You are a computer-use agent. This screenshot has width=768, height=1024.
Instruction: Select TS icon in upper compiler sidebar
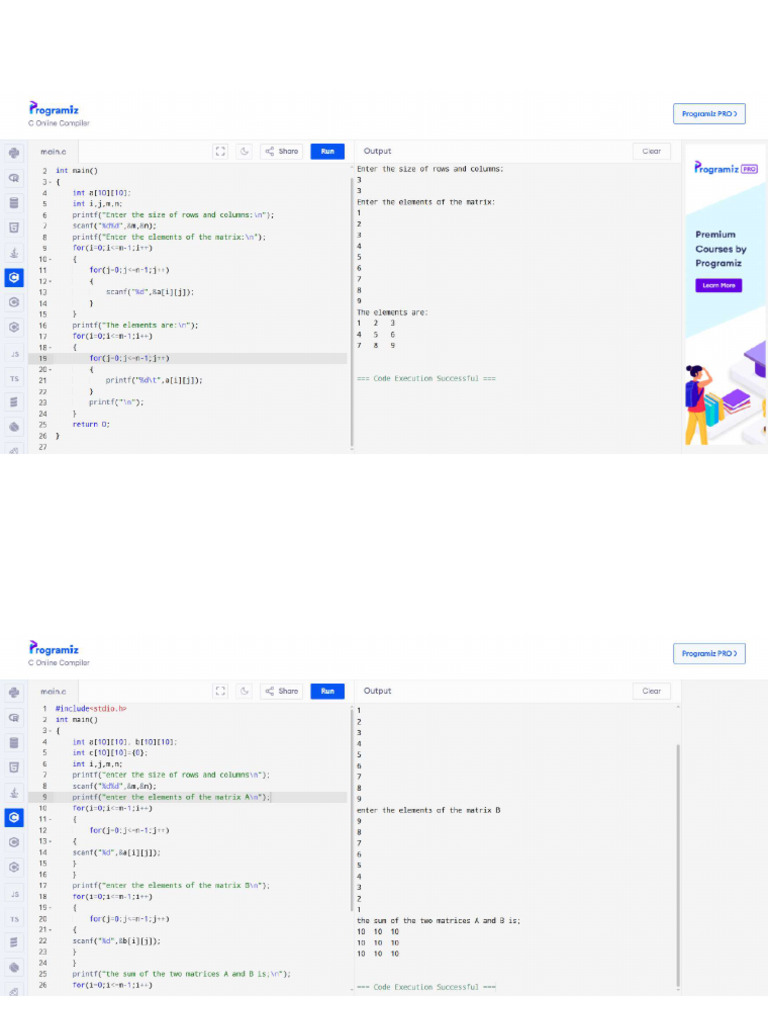(x=14, y=378)
